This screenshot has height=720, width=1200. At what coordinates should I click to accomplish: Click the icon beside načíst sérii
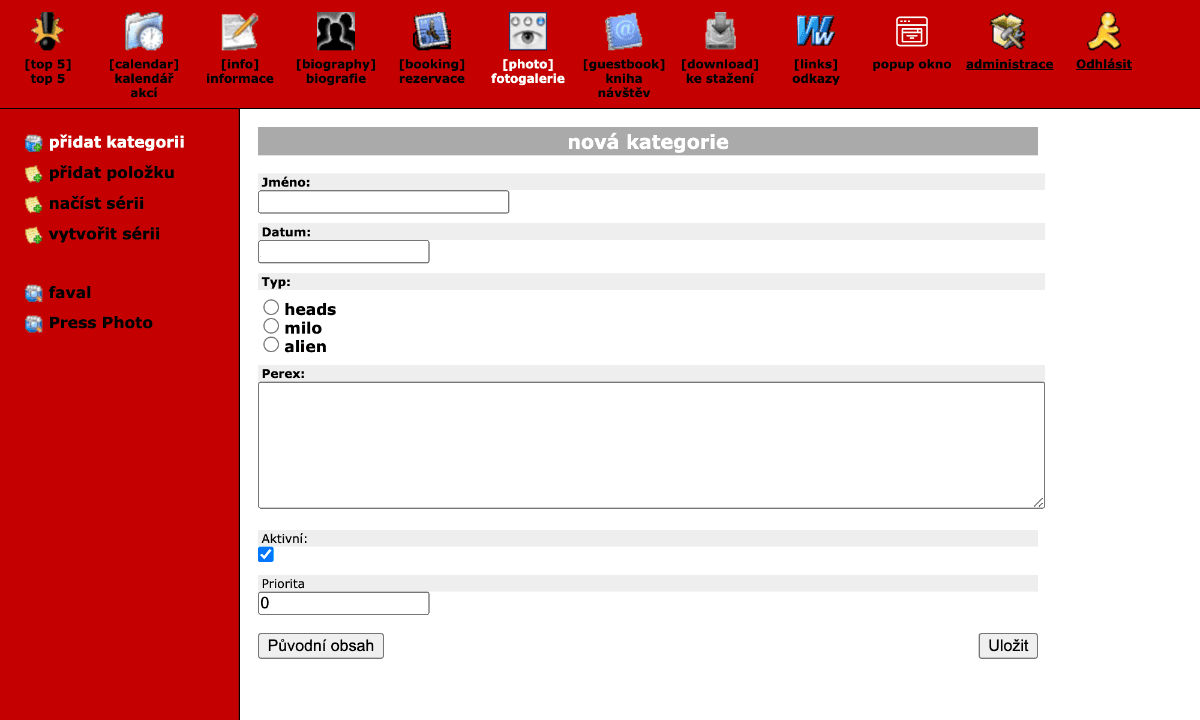[33, 204]
